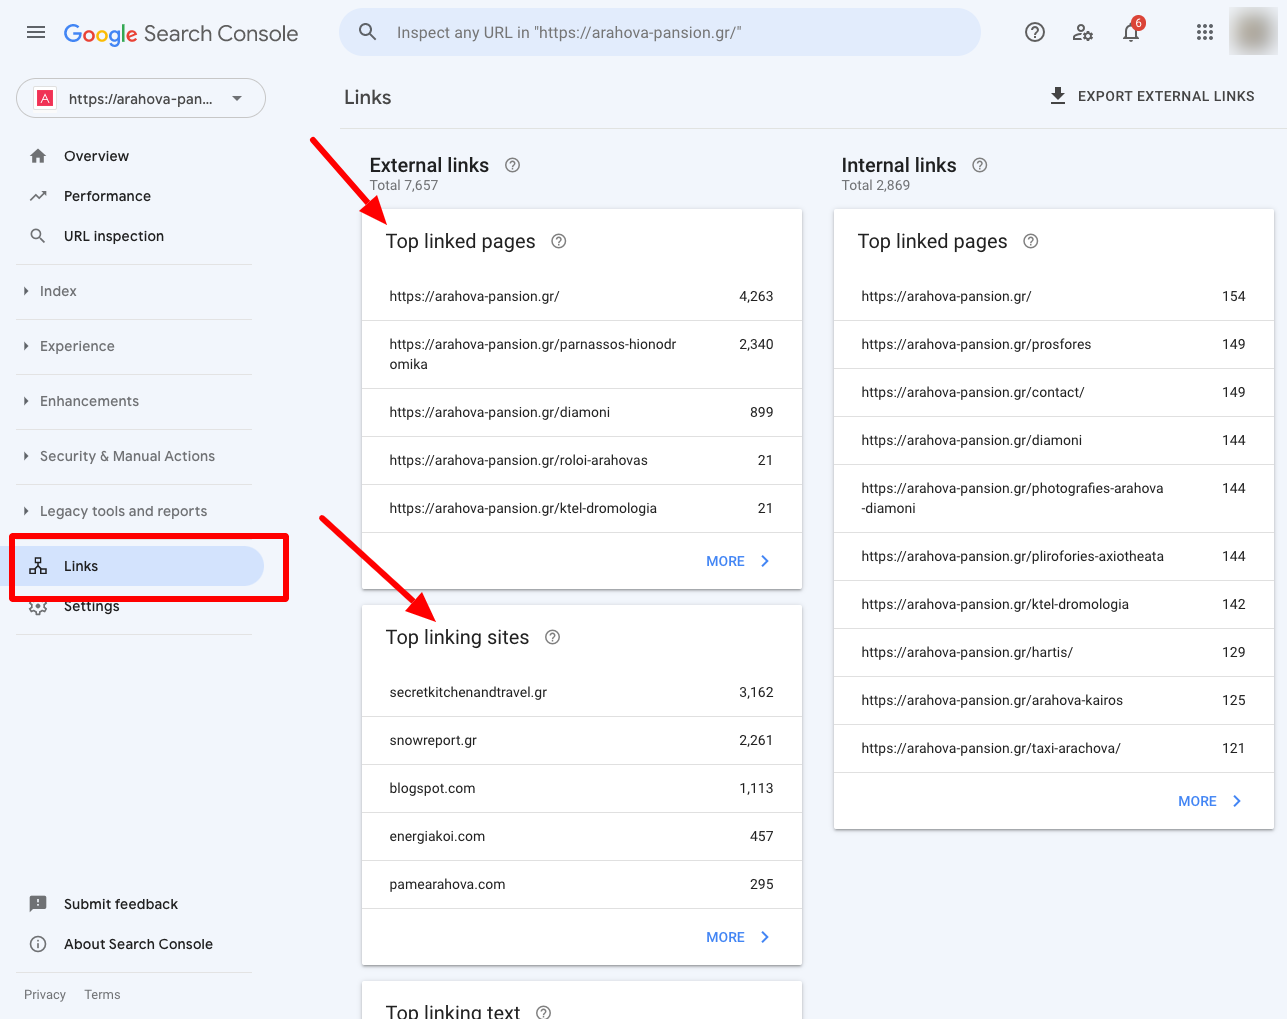Screen dimensions: 1287x1019
Task: Click the URL inspection magnifier icon
Action: click(38, 236)
